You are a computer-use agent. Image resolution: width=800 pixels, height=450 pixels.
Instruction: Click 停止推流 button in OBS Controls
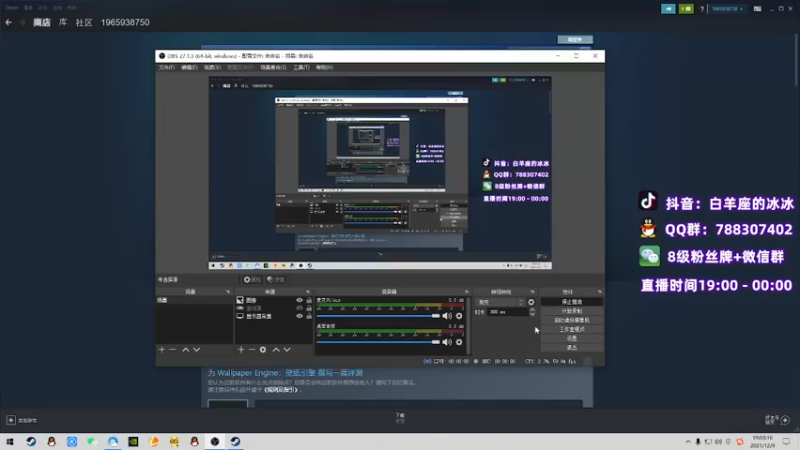coord(571,302)
